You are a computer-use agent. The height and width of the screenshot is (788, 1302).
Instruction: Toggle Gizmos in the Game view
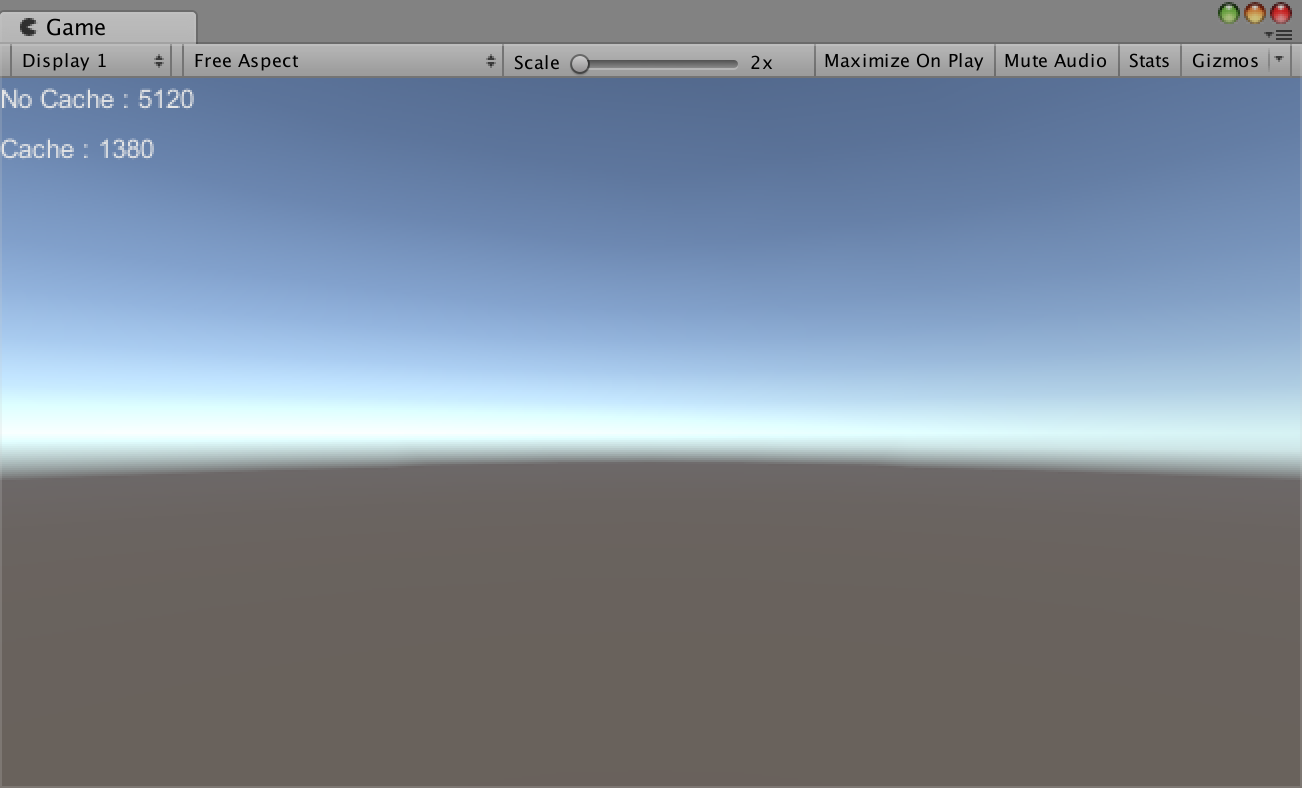click(1225, 61)
